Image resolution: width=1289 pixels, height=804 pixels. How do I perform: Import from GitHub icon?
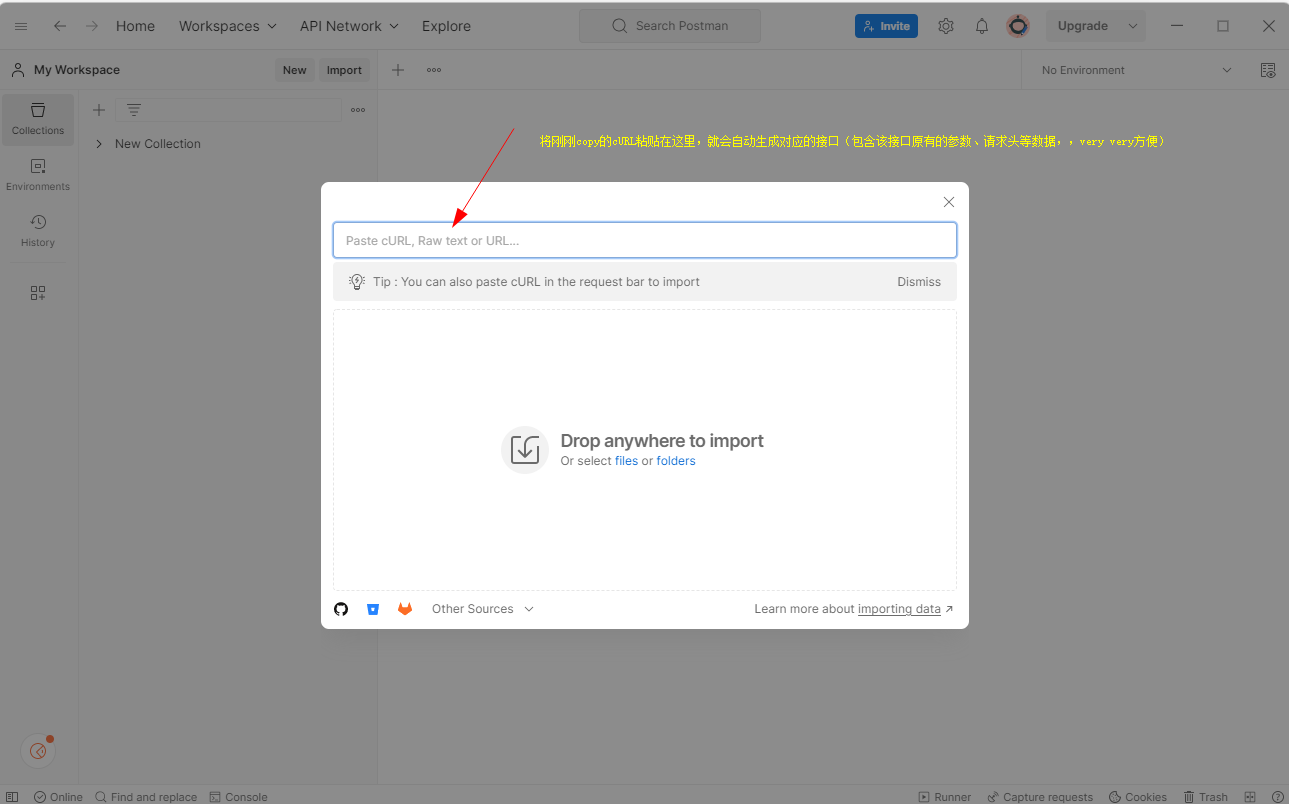(x=341, y=609)
